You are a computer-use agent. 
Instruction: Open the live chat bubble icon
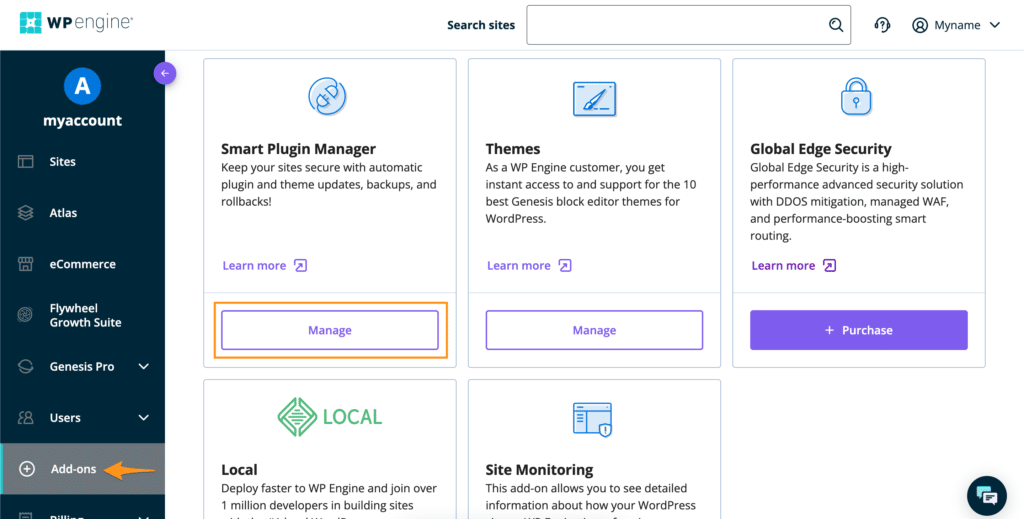pyautogui.click(x=987, y=495)
